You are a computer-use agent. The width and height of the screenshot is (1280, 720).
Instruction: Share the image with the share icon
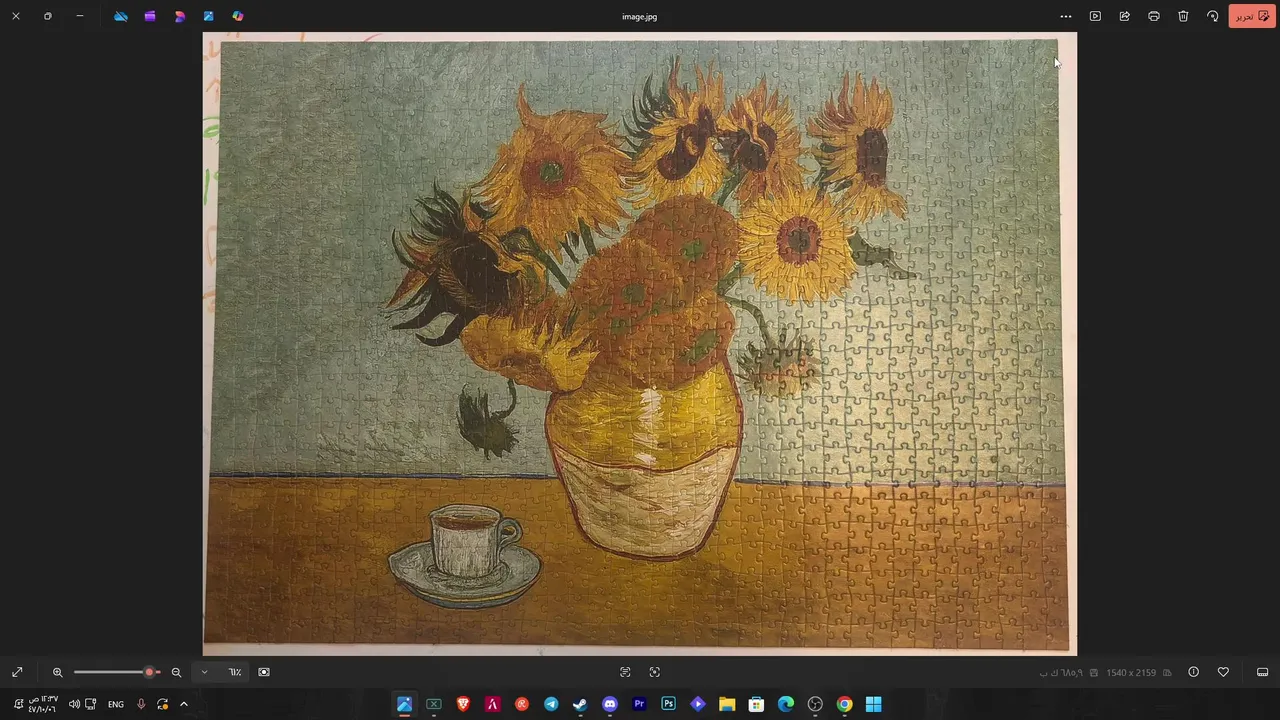coord(1124,16)
